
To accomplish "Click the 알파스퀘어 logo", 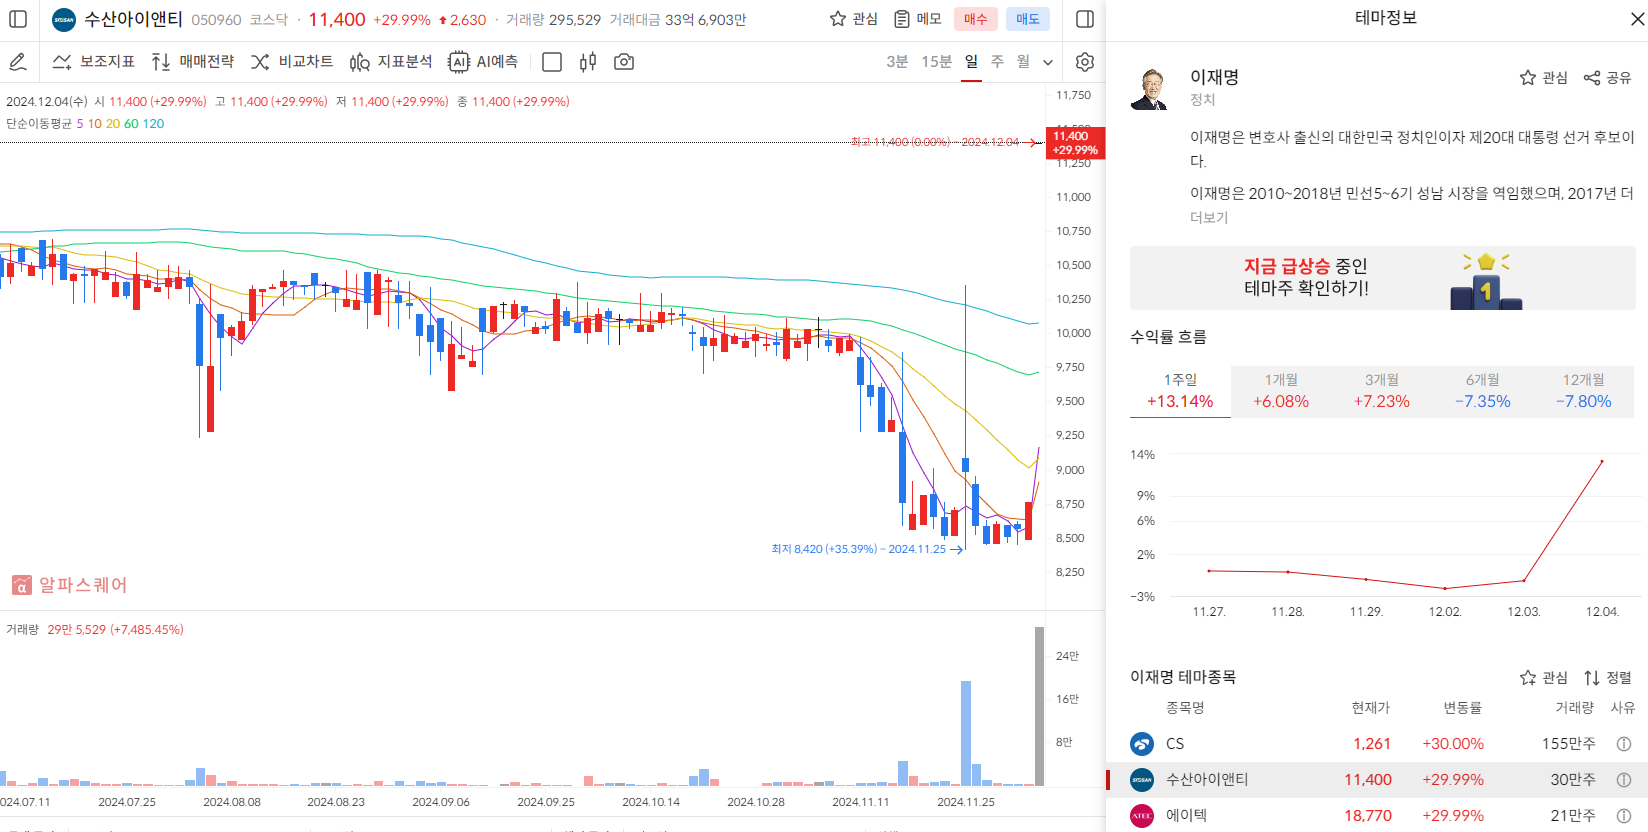I will 70,585.
